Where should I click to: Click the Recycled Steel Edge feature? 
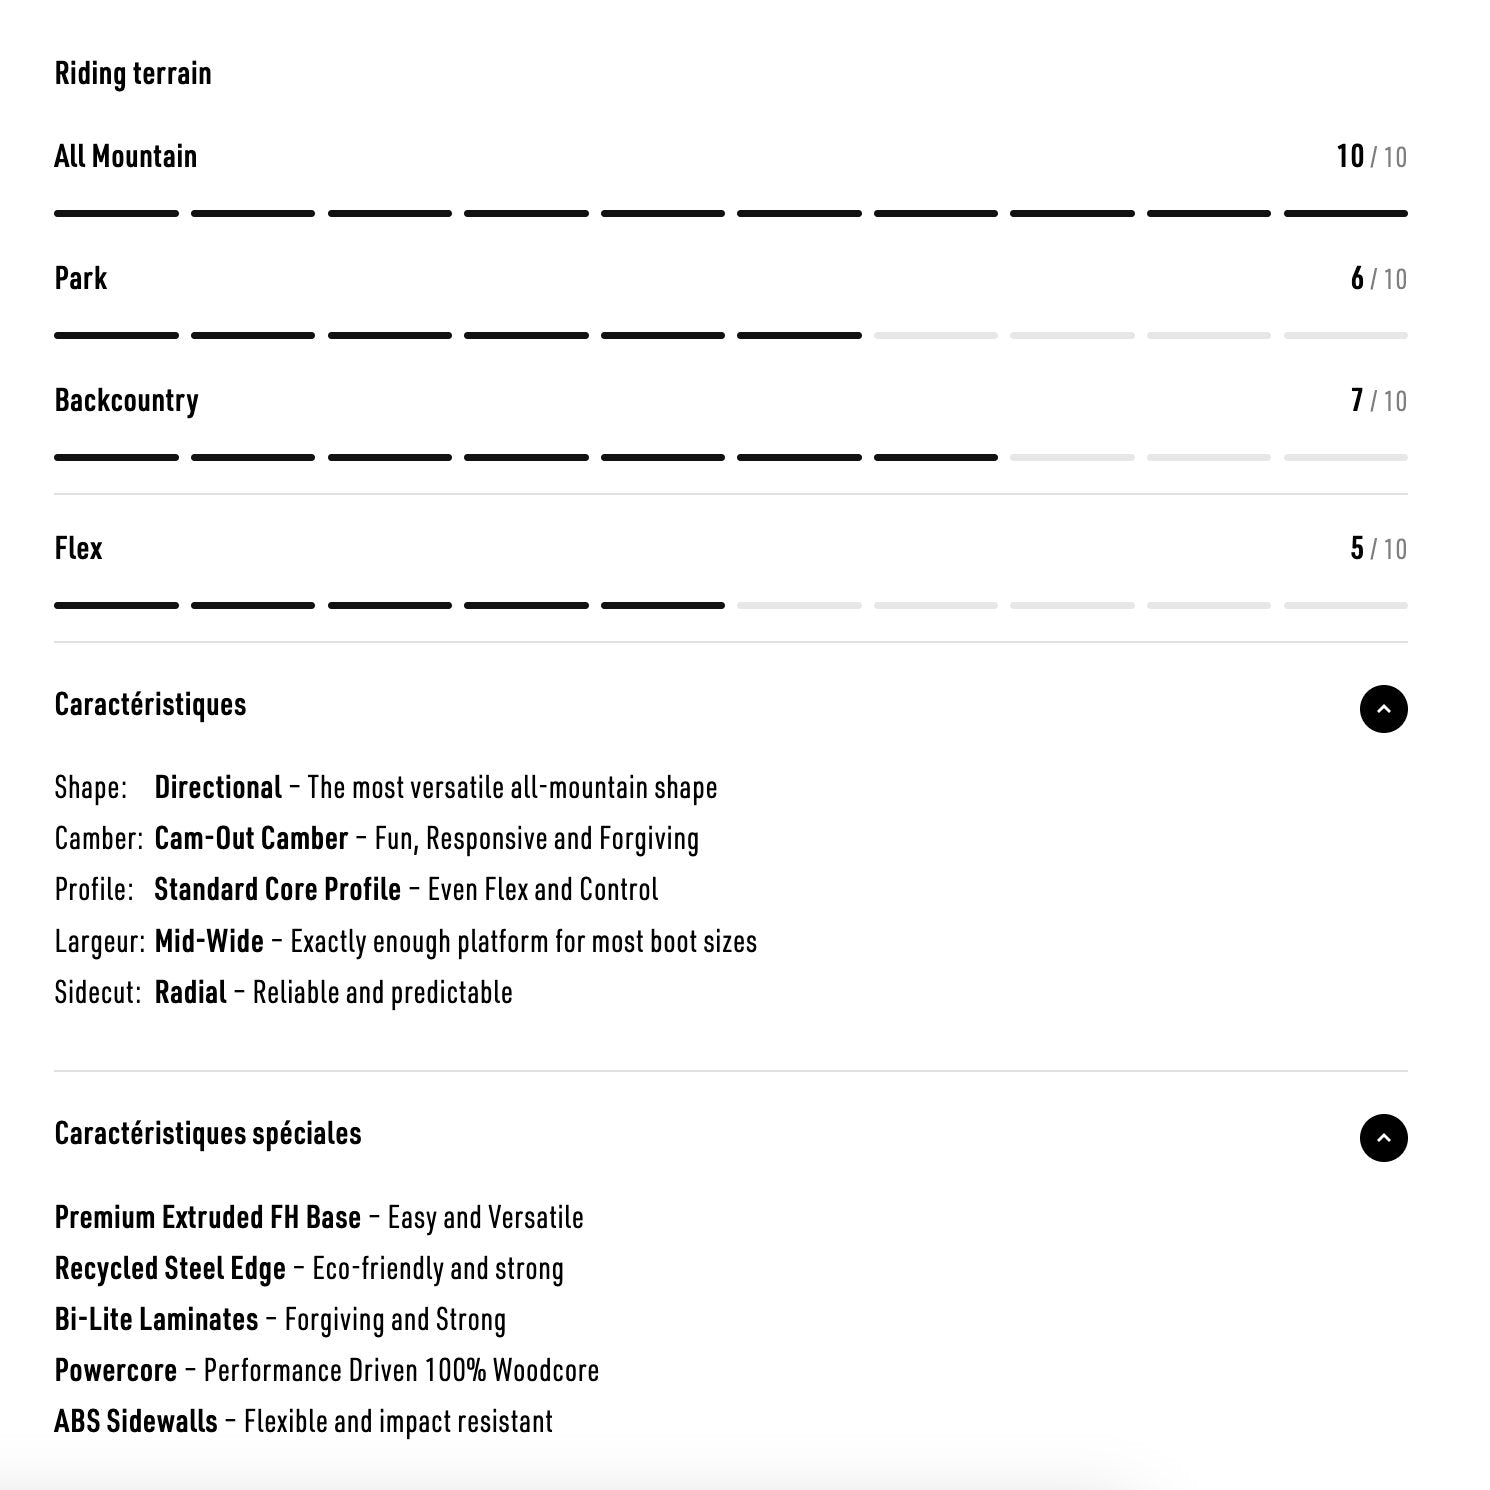[170, 1269]
